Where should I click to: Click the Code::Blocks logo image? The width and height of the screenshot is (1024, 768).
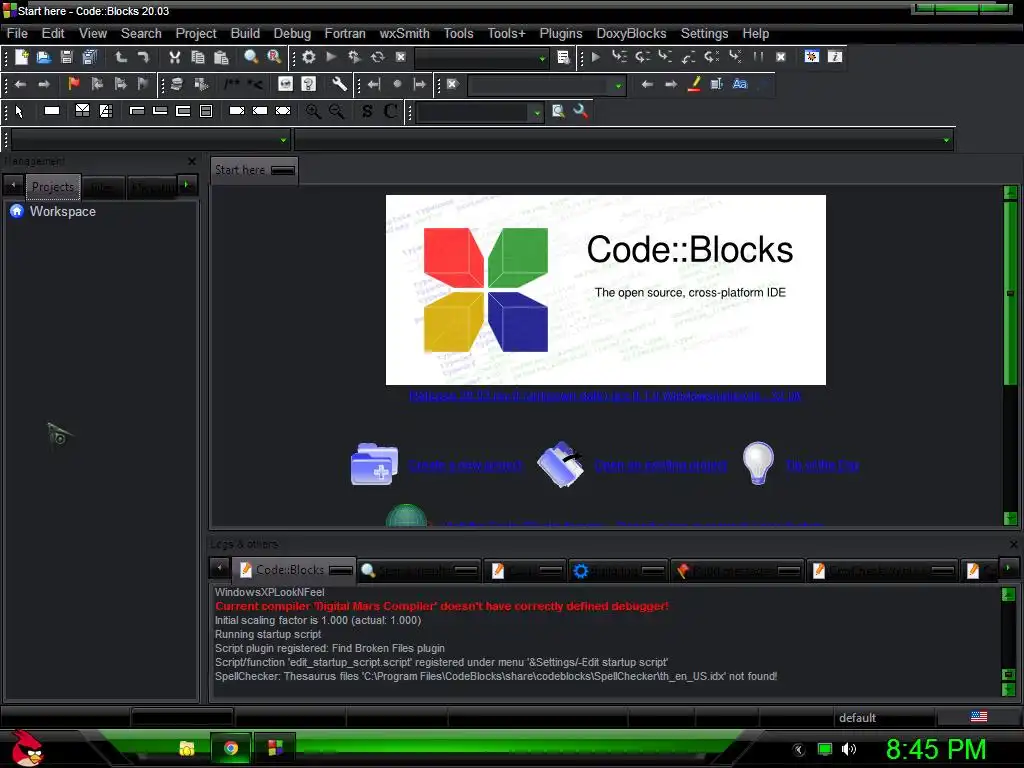(x=605, y=290)
